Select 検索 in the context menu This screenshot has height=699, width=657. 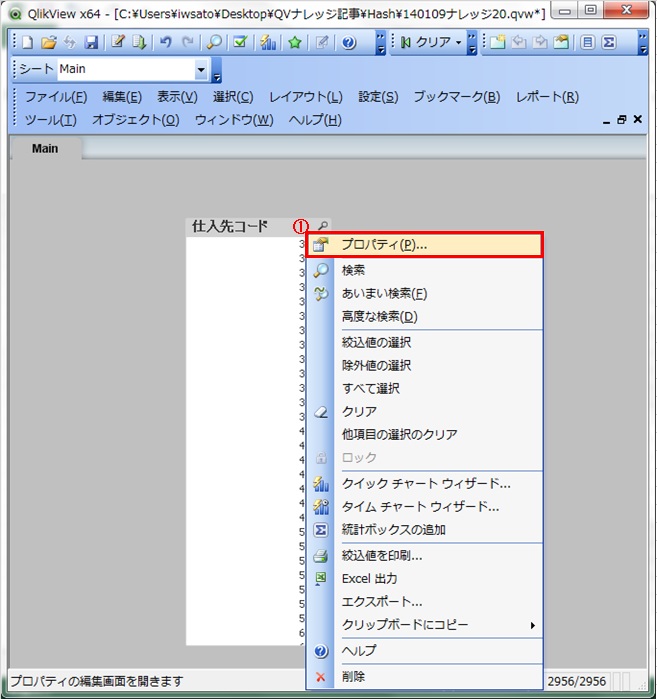click(424, 270)
